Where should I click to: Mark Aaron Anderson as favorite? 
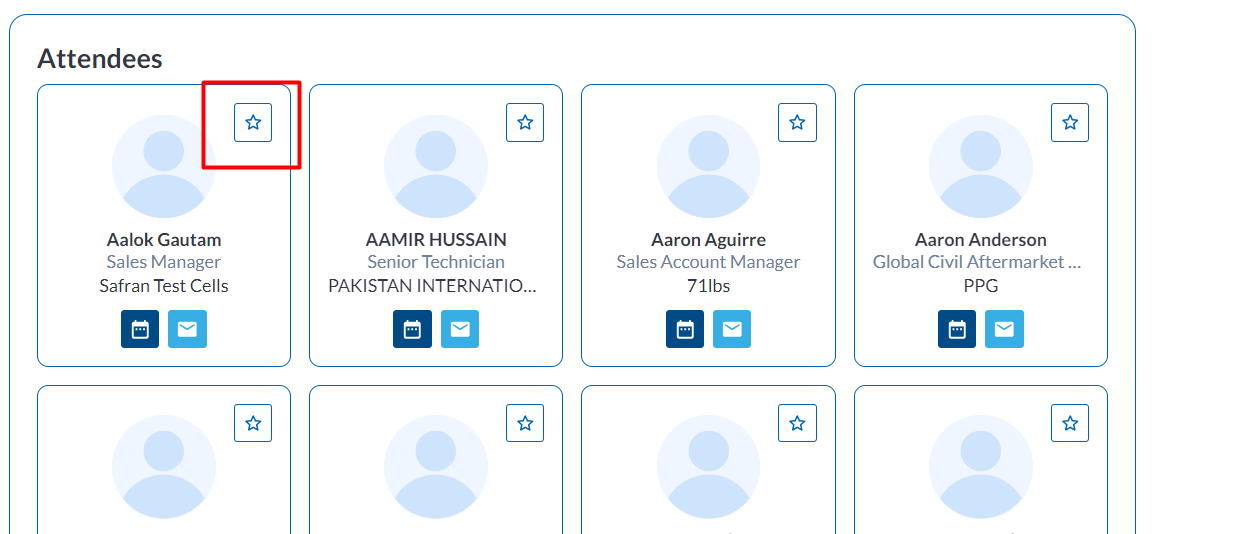(1070, 122)
